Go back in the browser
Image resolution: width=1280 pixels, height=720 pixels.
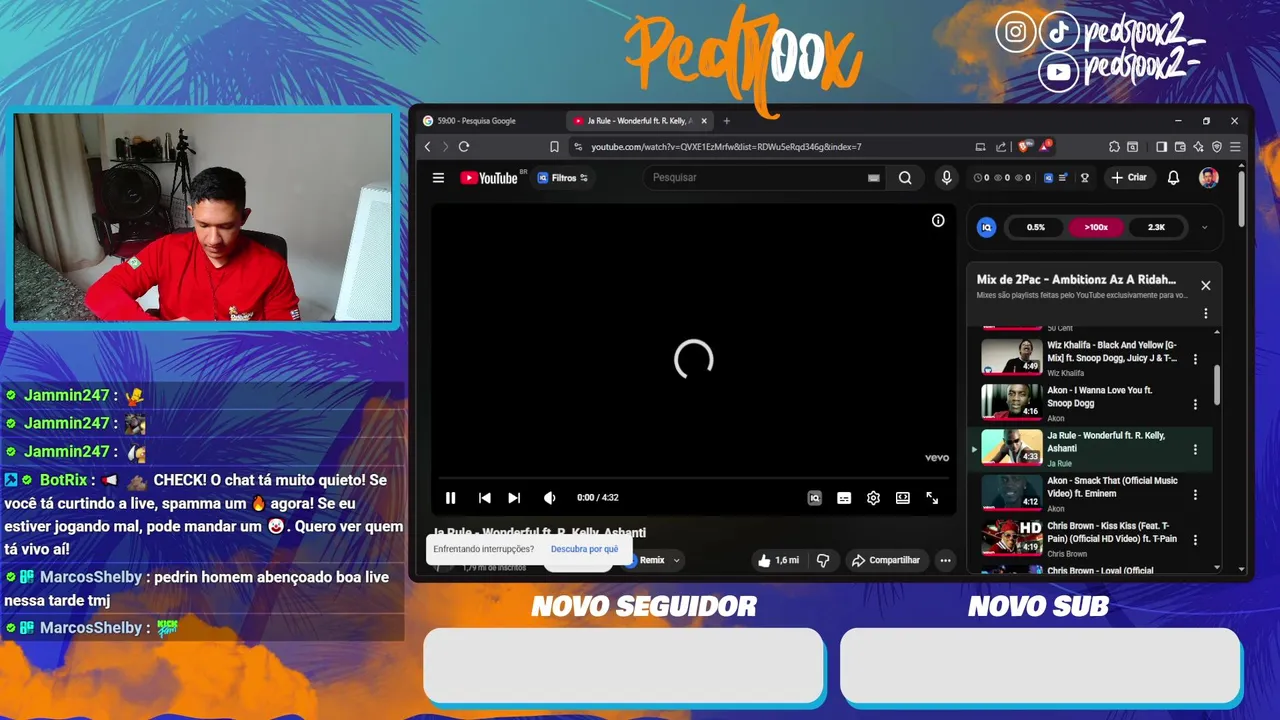tap(428, 147)
